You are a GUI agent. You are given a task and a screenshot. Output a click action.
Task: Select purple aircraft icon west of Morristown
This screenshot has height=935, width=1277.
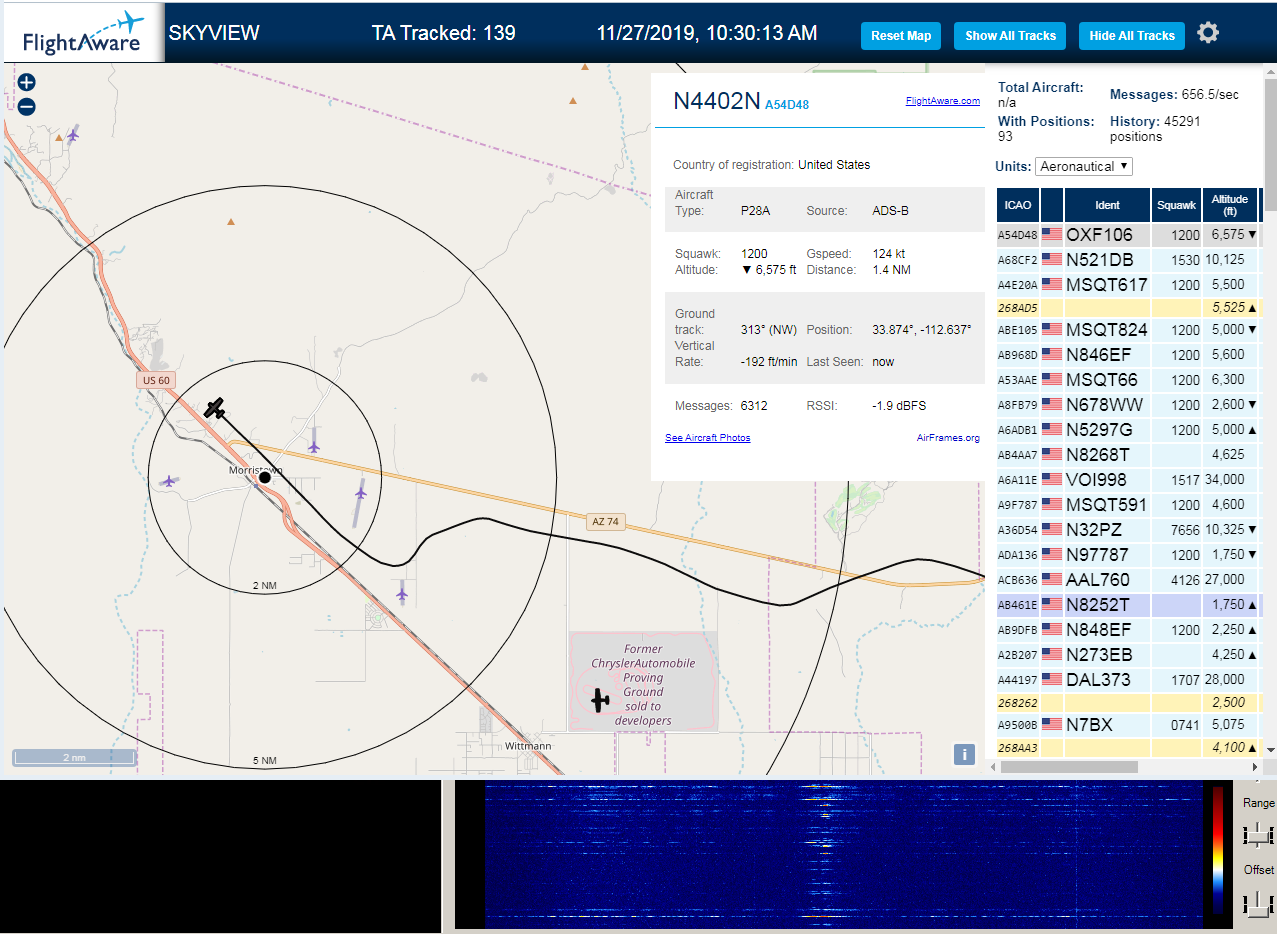point(169,482)
